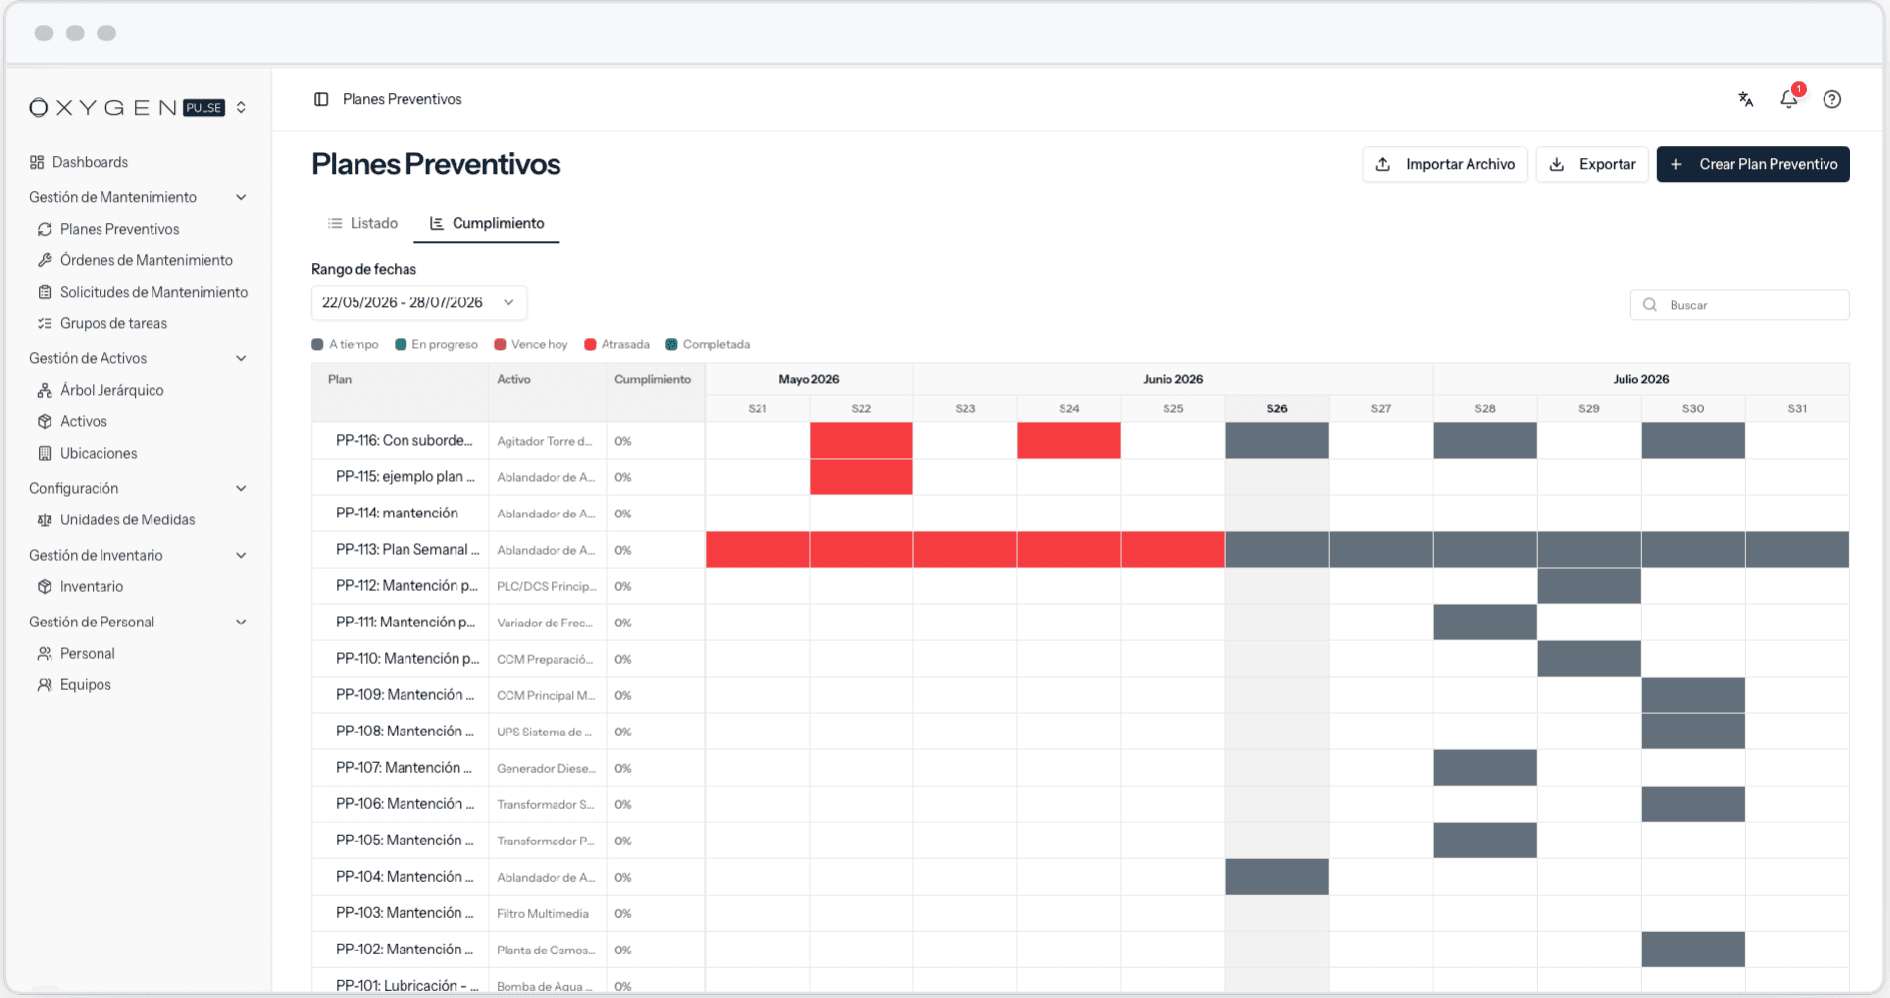Open the help question mark icon

click(1832, 99)
